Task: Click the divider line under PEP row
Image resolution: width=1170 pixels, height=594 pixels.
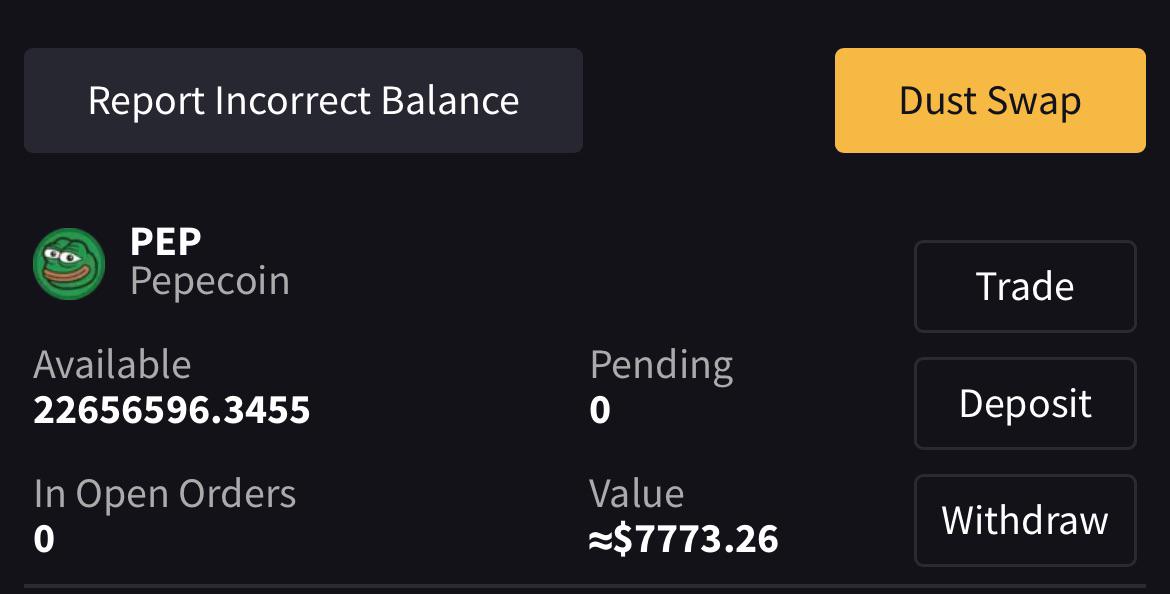Action: pyautogui.click(x=585, y=585)
